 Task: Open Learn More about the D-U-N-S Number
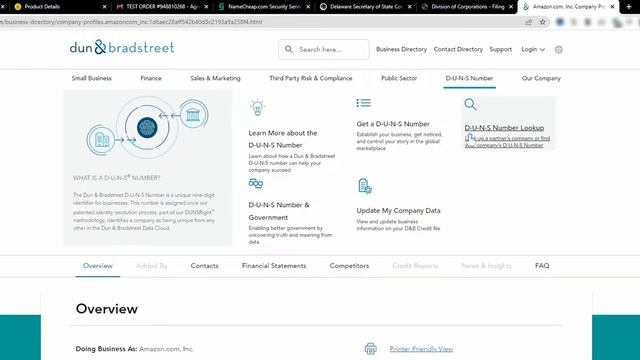[282, 139]
